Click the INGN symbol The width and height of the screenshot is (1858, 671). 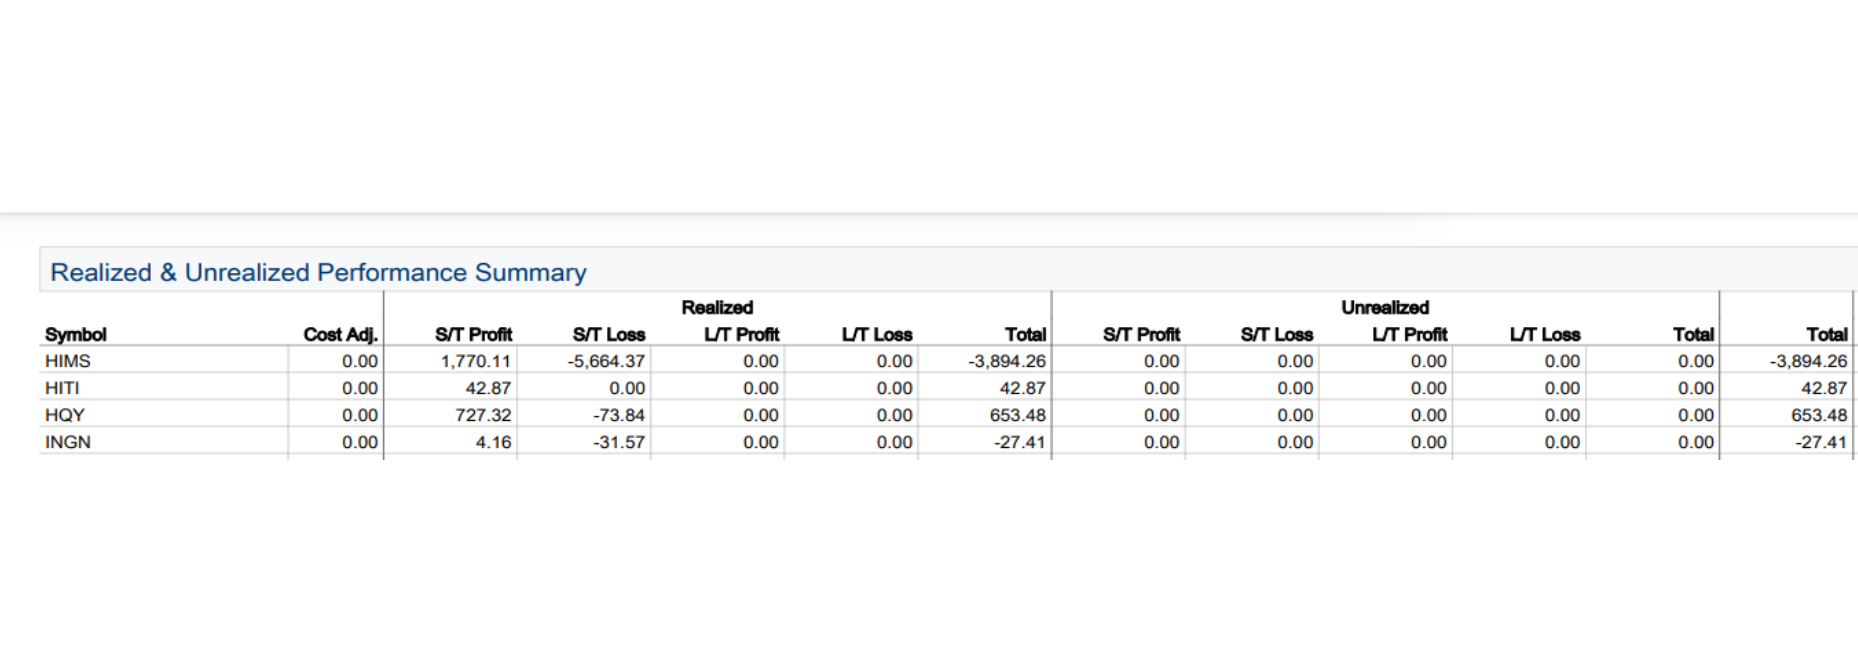click(68, 442)
